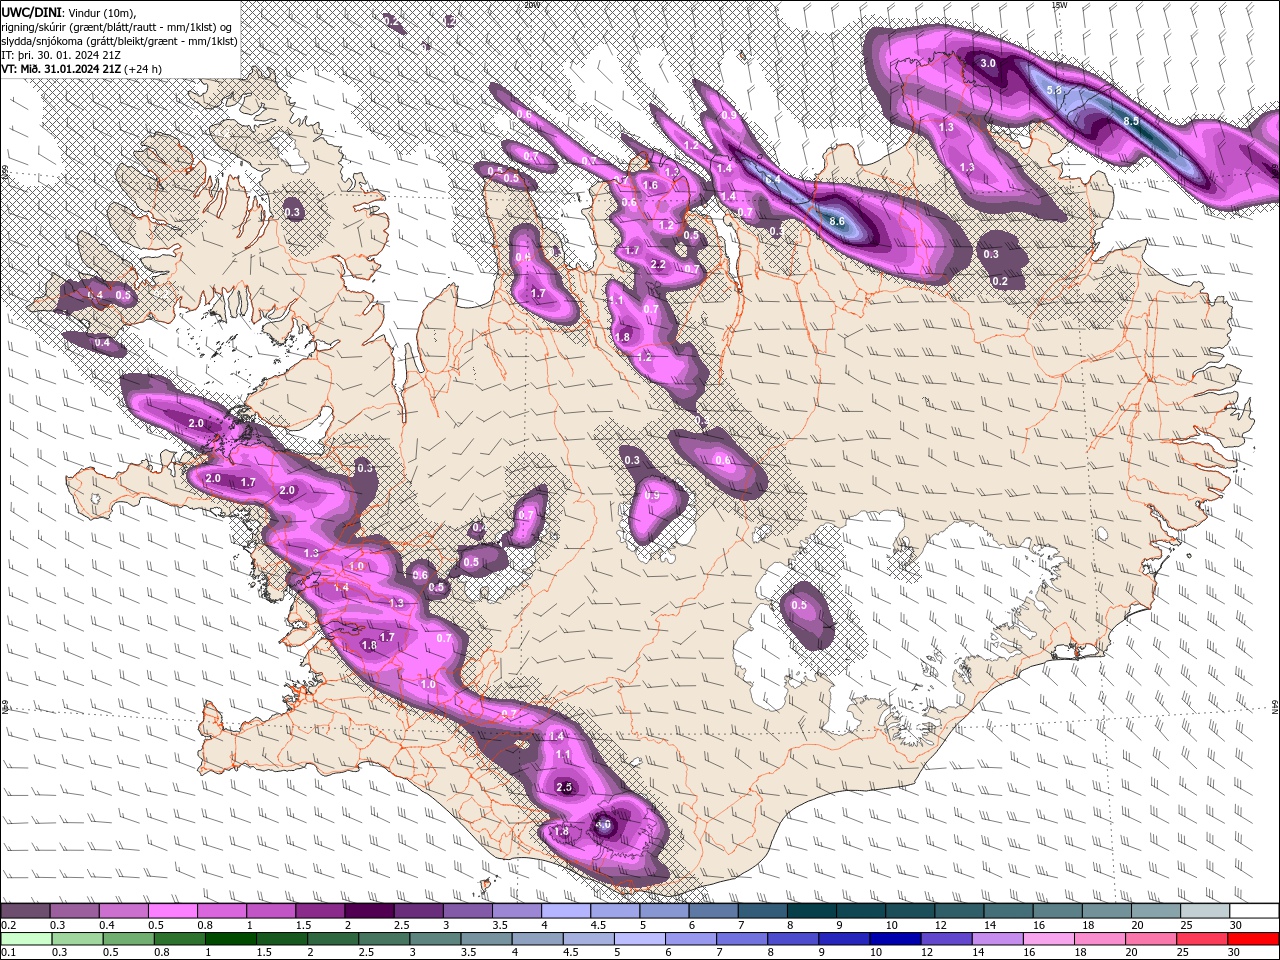The width and height of the screenshot is (1280, 960).
Task: Click the 15W longitude label
Action: tap(1059, 4)
